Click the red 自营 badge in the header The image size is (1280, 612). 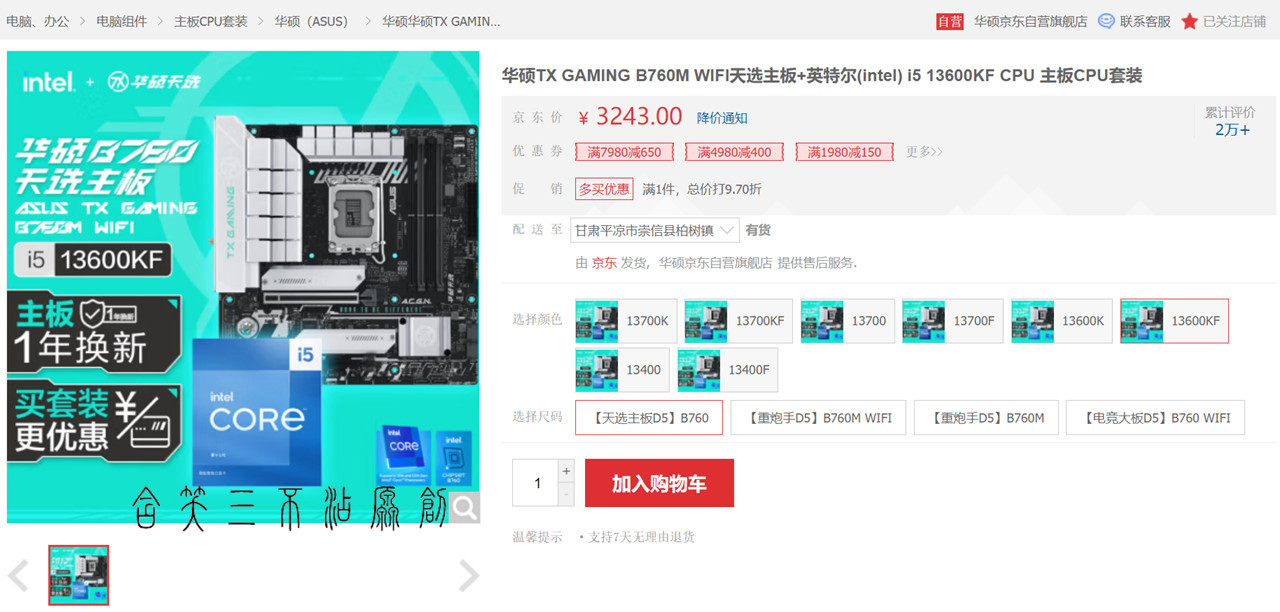tap(949, 20)
